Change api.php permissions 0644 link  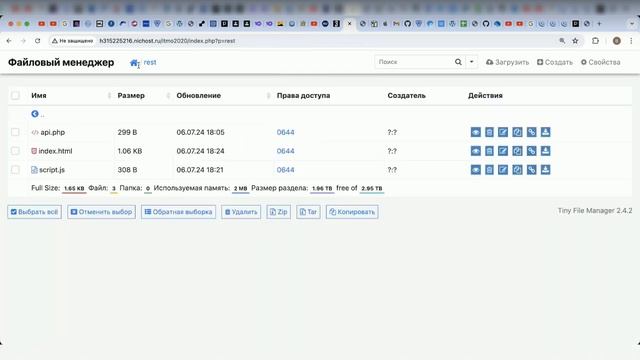[x=285, y=132]
